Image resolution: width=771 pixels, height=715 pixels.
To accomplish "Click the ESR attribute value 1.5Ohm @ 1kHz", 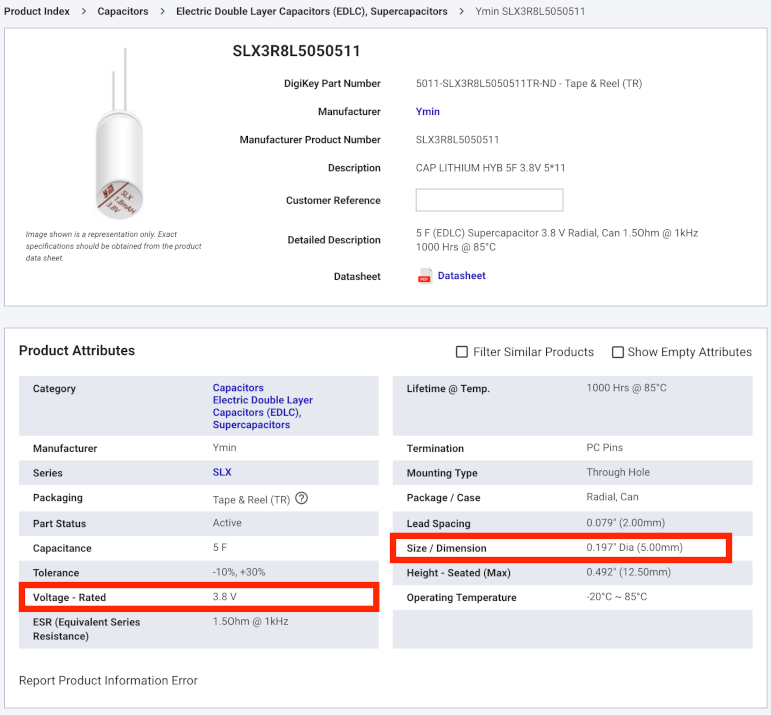I will click(250, 622).
